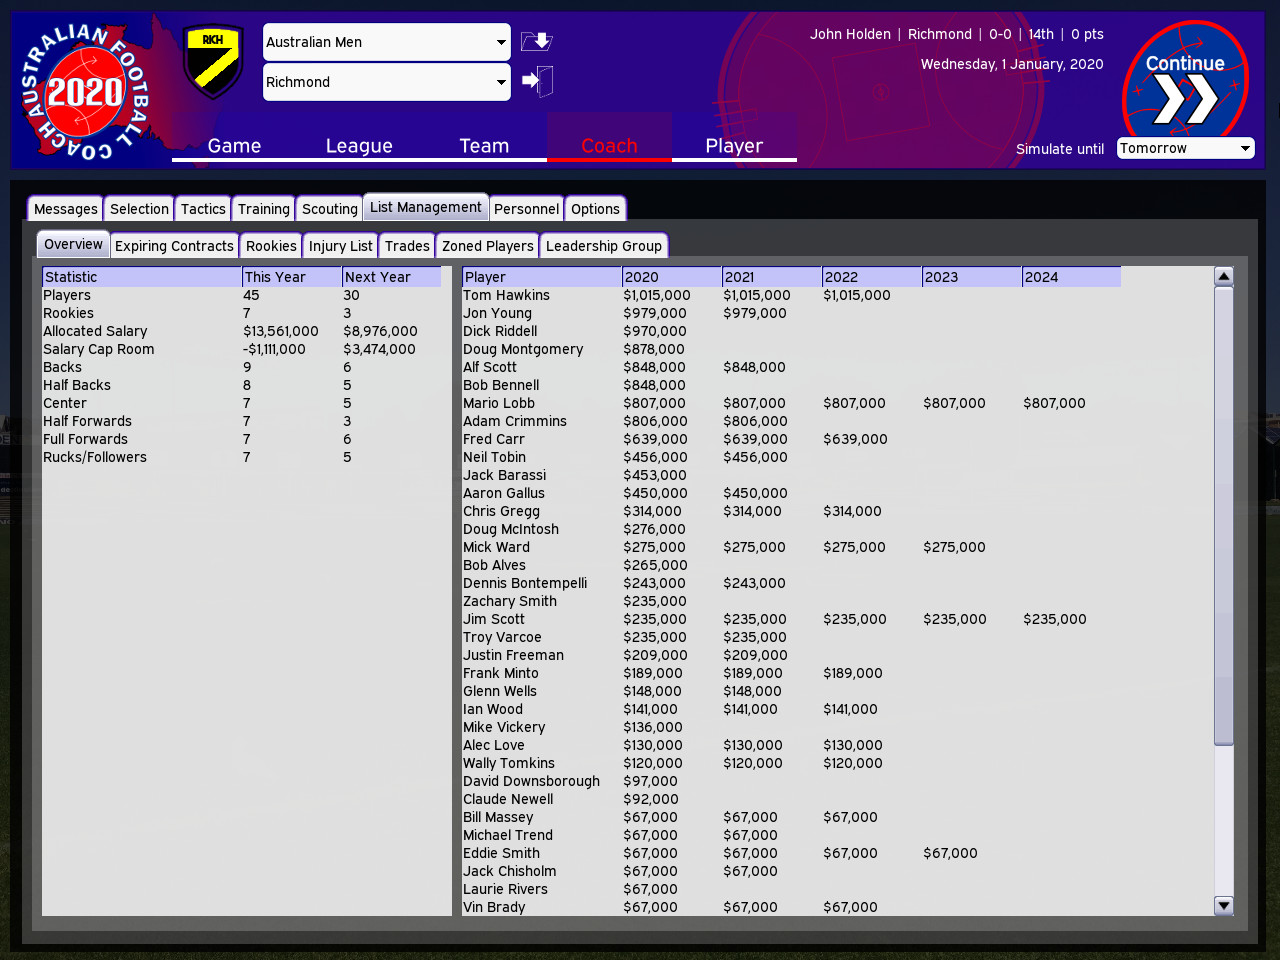Click the 2021 column header

[x=771, y=277]
